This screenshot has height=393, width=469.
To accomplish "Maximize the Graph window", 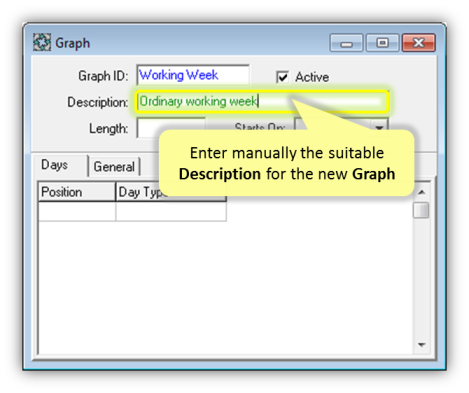I will 382,43.
